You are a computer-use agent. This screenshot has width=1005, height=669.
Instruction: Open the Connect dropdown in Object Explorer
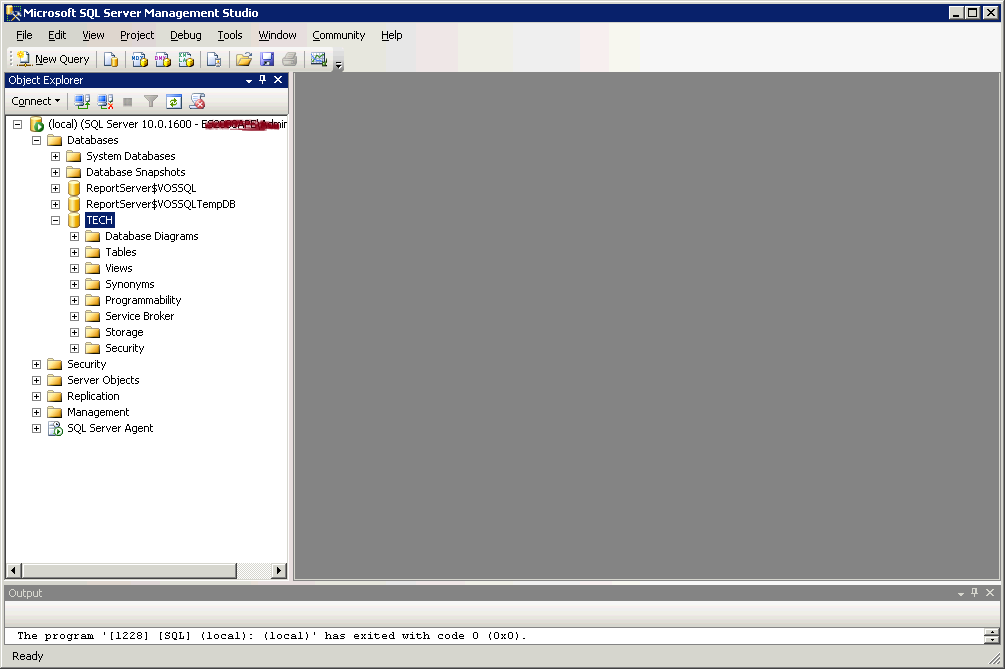click(x=36, y=101)
